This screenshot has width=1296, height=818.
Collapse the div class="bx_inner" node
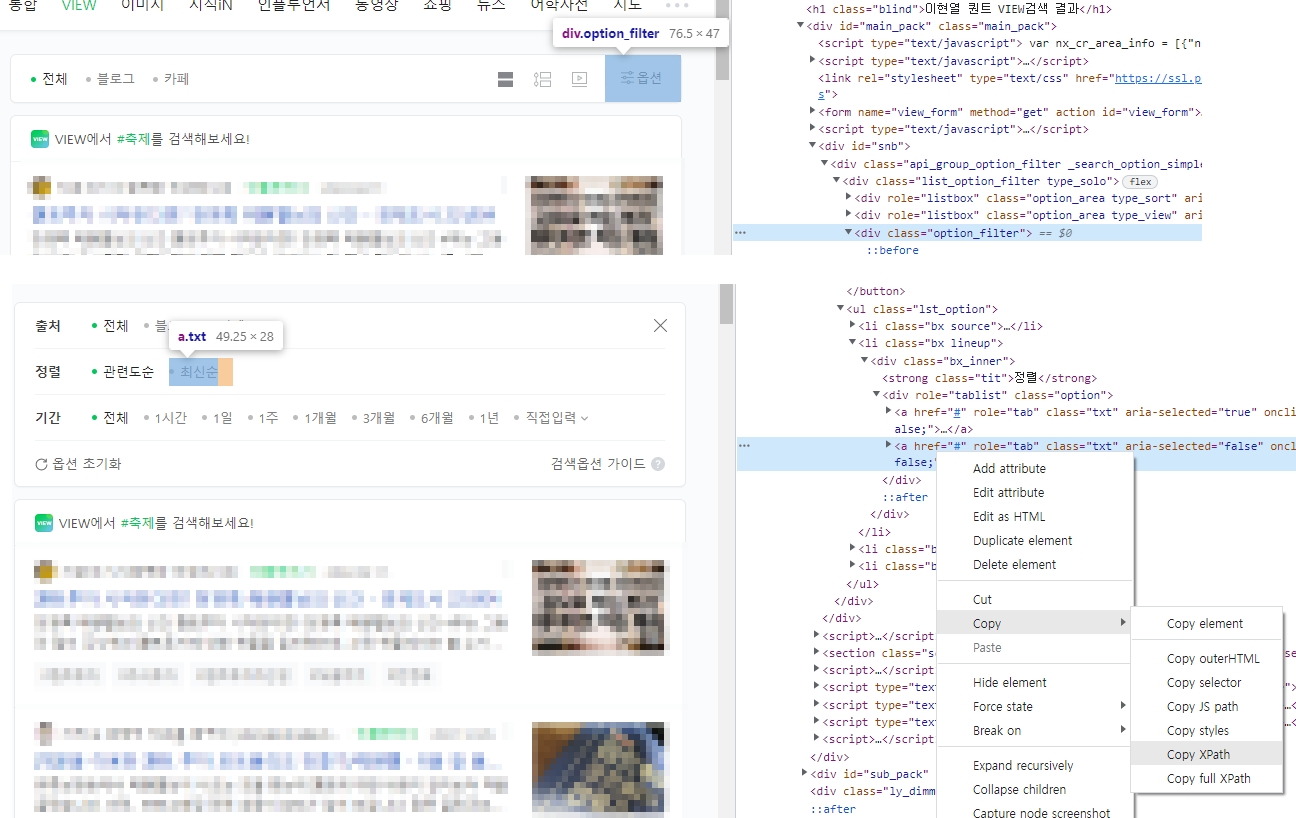point(865,361)
